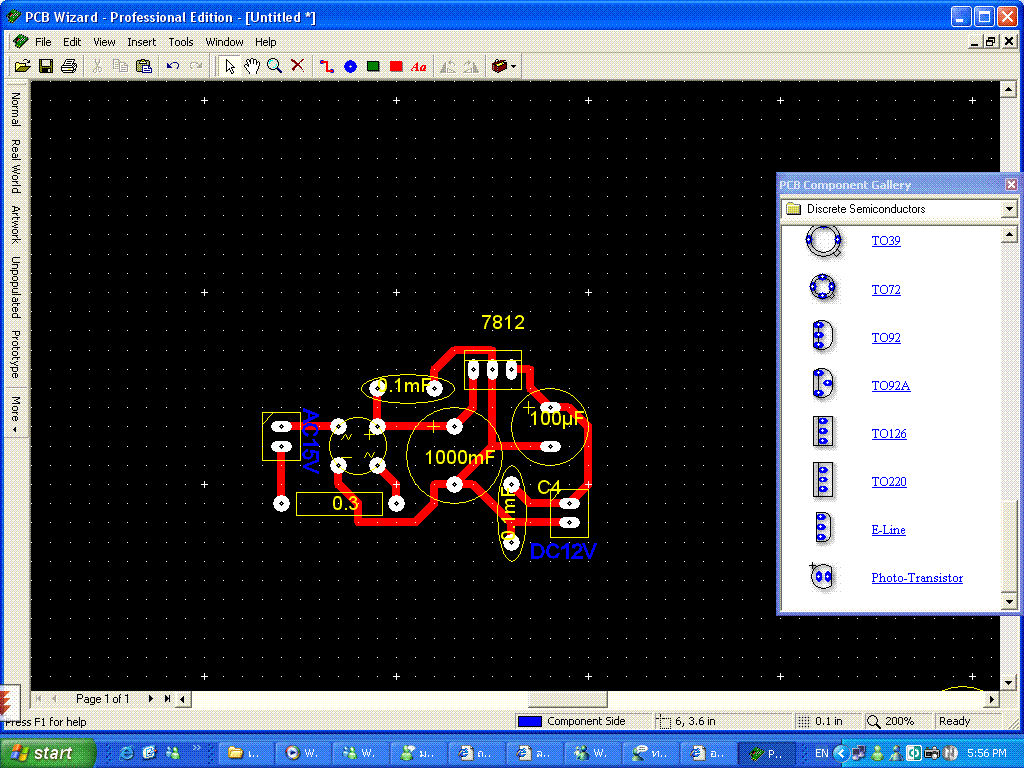
Task: Open the Window menu
Action: 224,42
